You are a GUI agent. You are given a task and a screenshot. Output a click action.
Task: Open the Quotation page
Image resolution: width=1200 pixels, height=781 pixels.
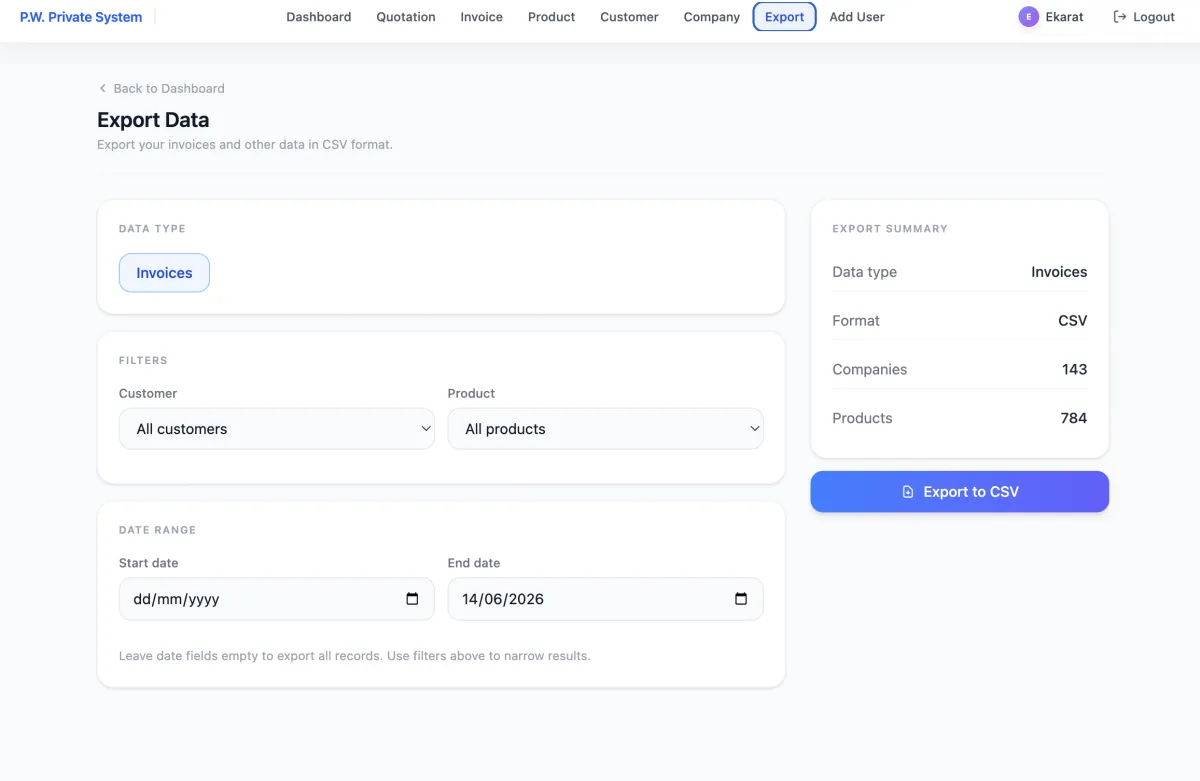pyautogui.click(x=406, y=17)
